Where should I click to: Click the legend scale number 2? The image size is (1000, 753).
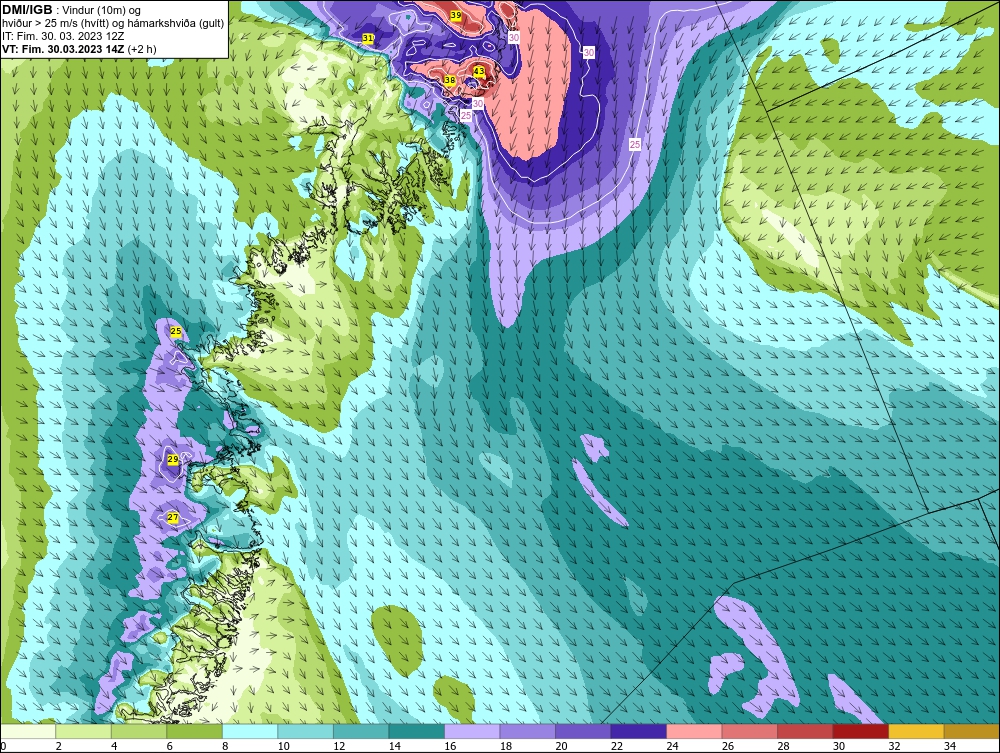click(x=59, y=746)
